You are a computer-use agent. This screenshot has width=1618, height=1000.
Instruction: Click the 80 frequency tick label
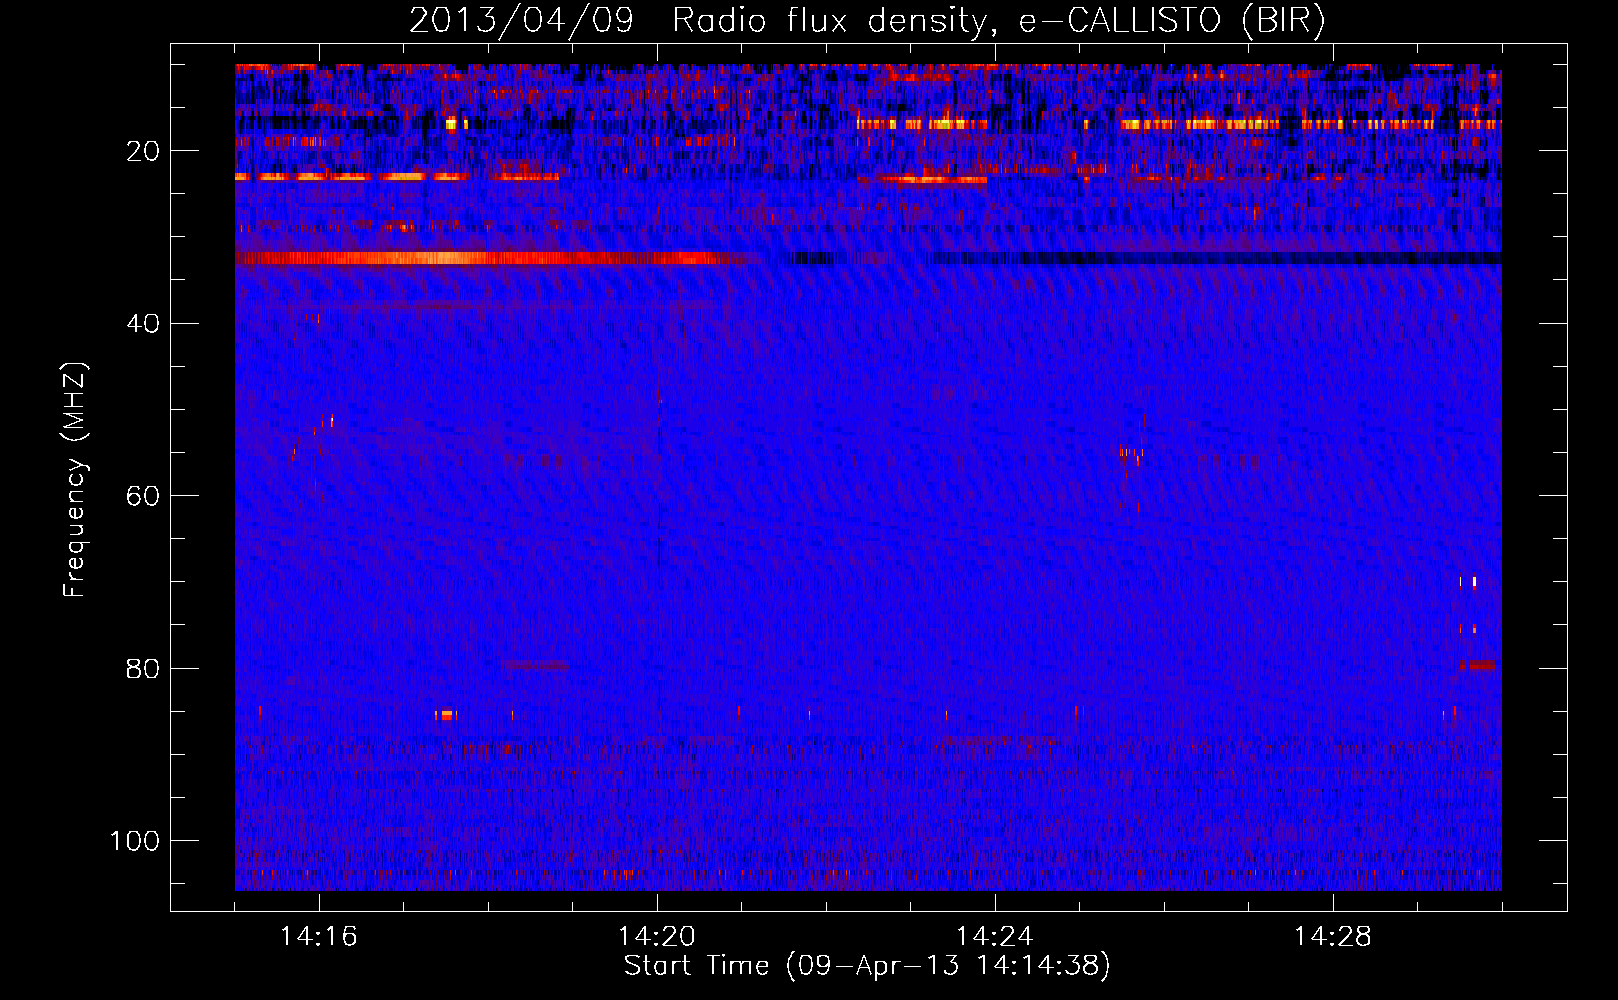tap(143, 668)
